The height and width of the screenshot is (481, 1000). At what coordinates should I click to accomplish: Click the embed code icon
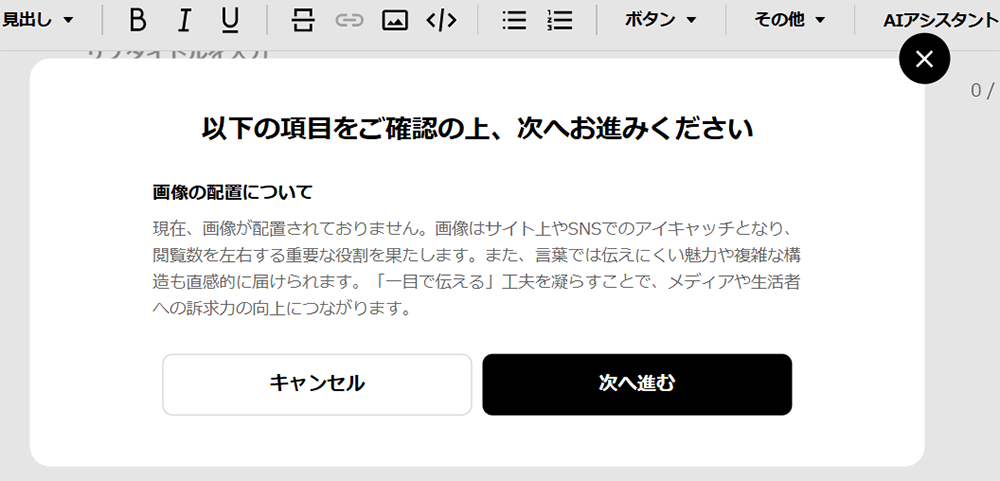(x=441, y=20)
